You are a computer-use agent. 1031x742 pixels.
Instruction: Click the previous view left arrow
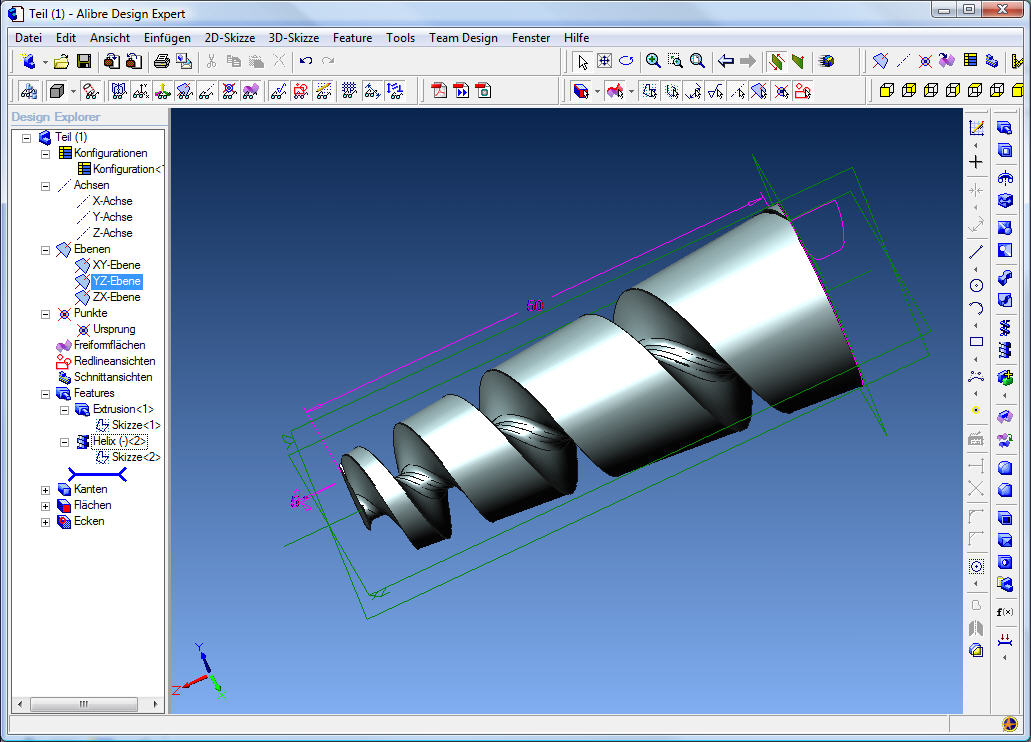726,61
